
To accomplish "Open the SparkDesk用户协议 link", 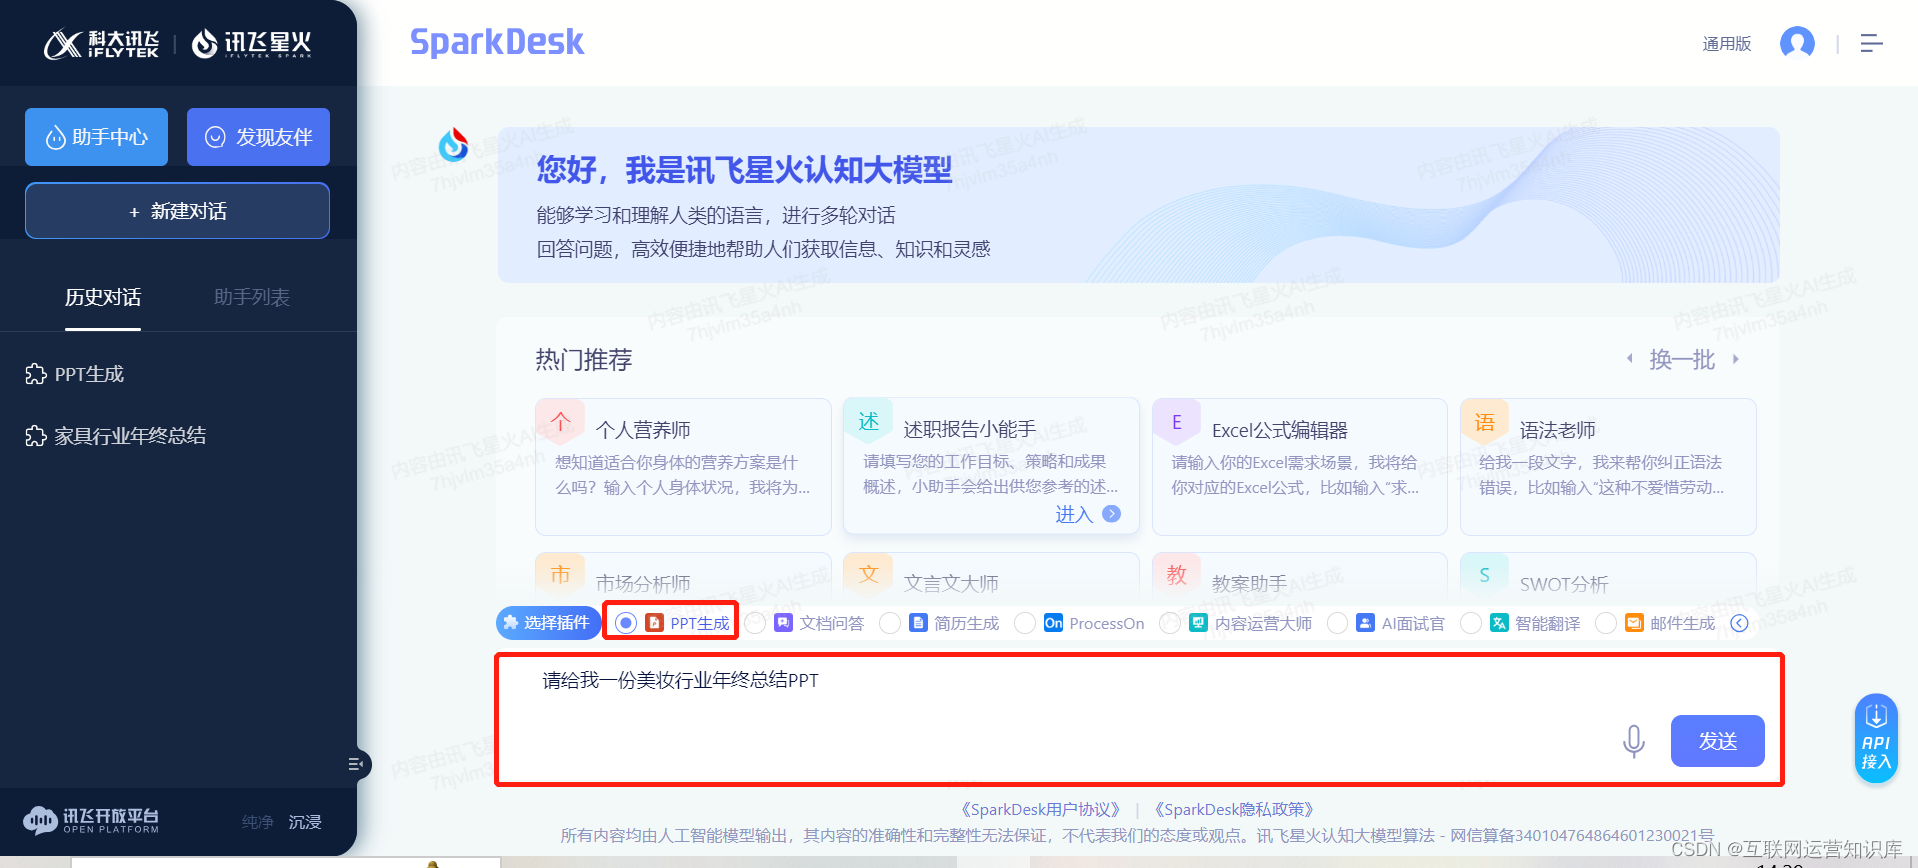I will (x=1040, y=810).
